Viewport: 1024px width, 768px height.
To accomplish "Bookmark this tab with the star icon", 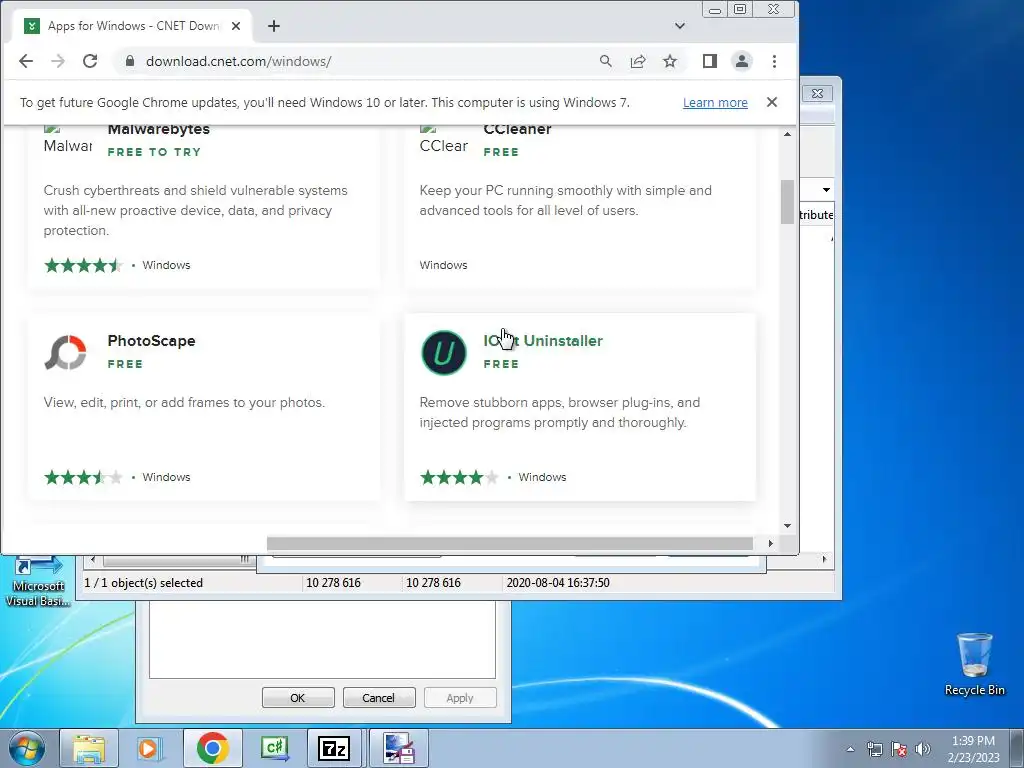I will coord(670,61).
